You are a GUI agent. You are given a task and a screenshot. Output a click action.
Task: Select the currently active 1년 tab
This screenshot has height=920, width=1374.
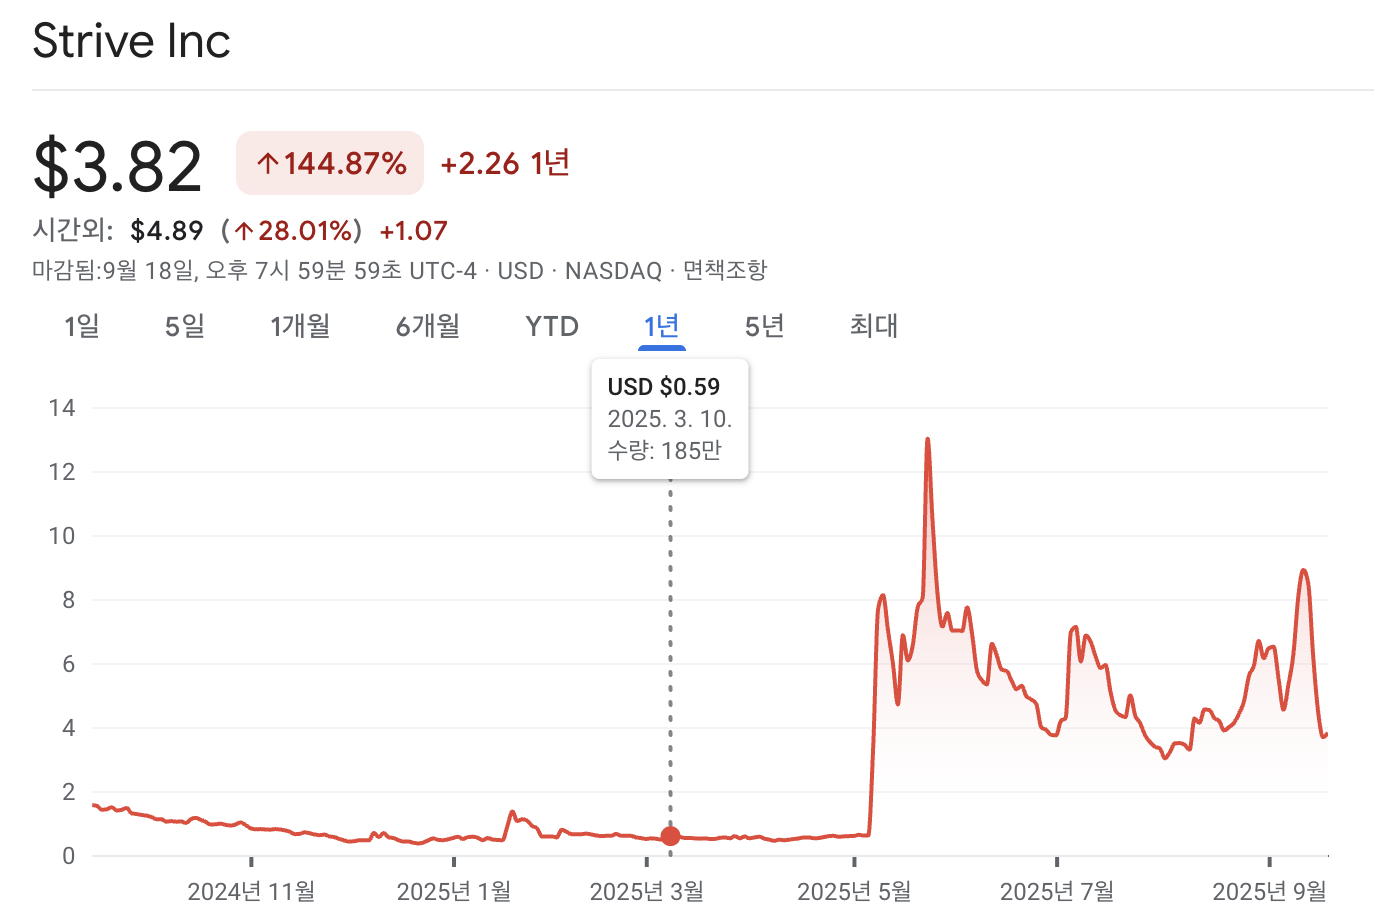tap(660, 326)
